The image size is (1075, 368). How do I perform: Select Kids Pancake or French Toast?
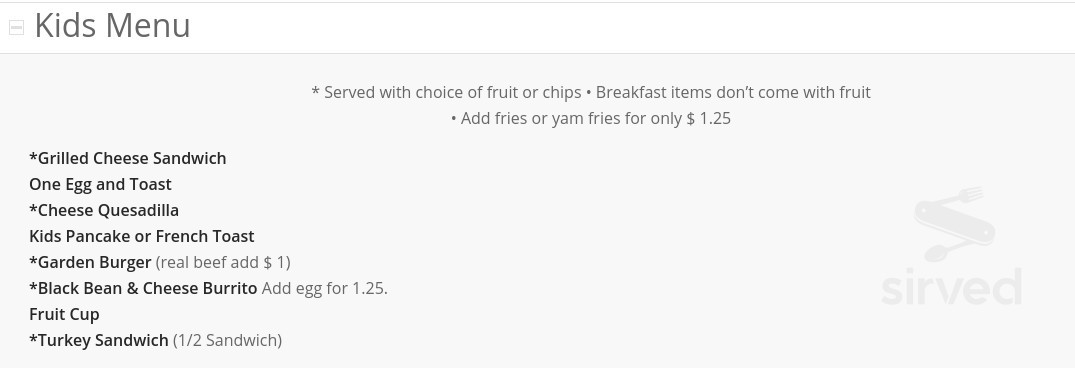click(141, 236)
